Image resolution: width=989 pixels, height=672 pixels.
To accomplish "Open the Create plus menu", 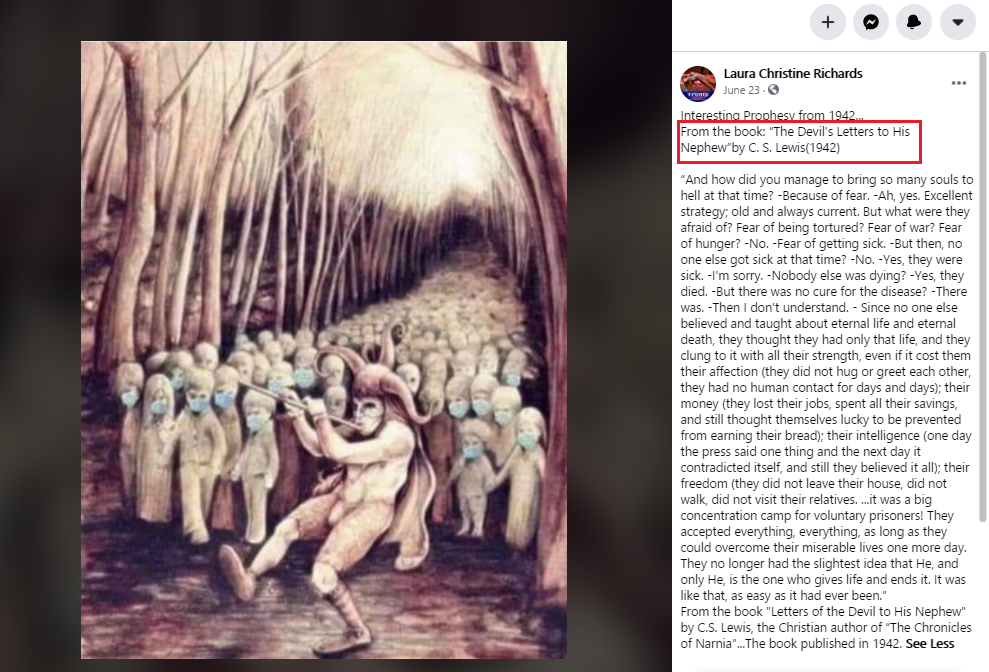I will (x=828, y=22).
